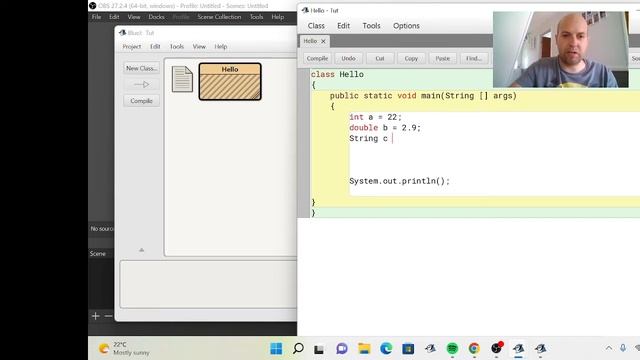Open the Project menu in BlueJ
Viewport: 640px width, 360px height.
[x=132, y=47]
